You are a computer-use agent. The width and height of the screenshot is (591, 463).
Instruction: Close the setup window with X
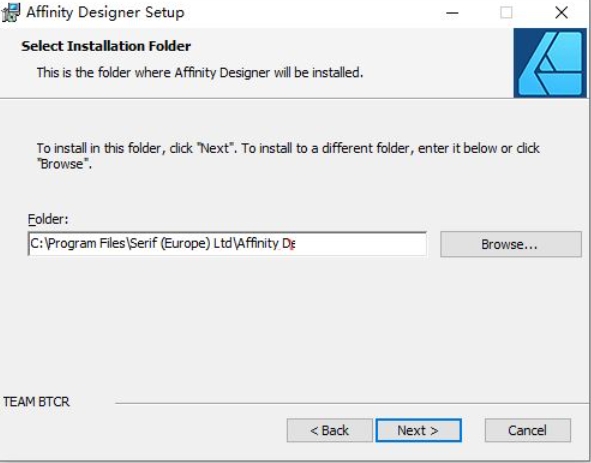click(561, 13)
